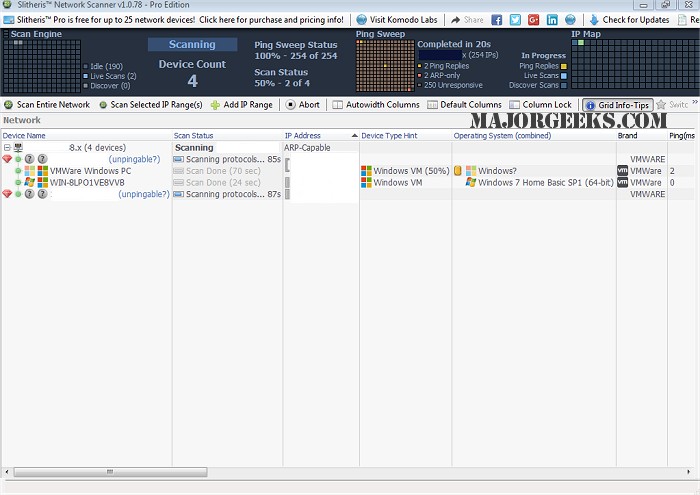
Task: Click the LinkedIn share icon
Action: 550,20
